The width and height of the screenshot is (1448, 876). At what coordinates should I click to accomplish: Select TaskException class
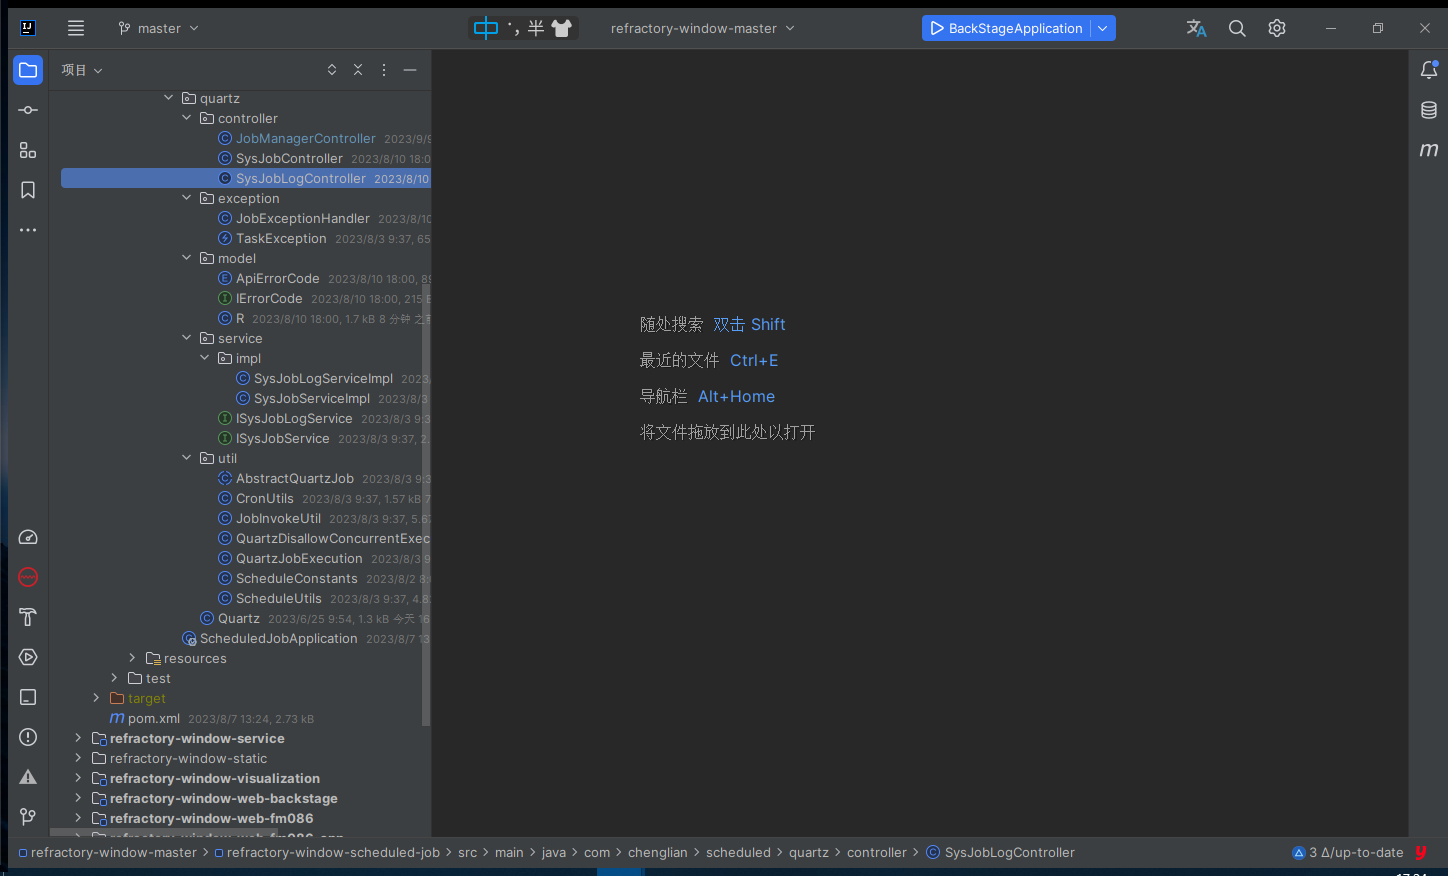click(x=281, y=238)
